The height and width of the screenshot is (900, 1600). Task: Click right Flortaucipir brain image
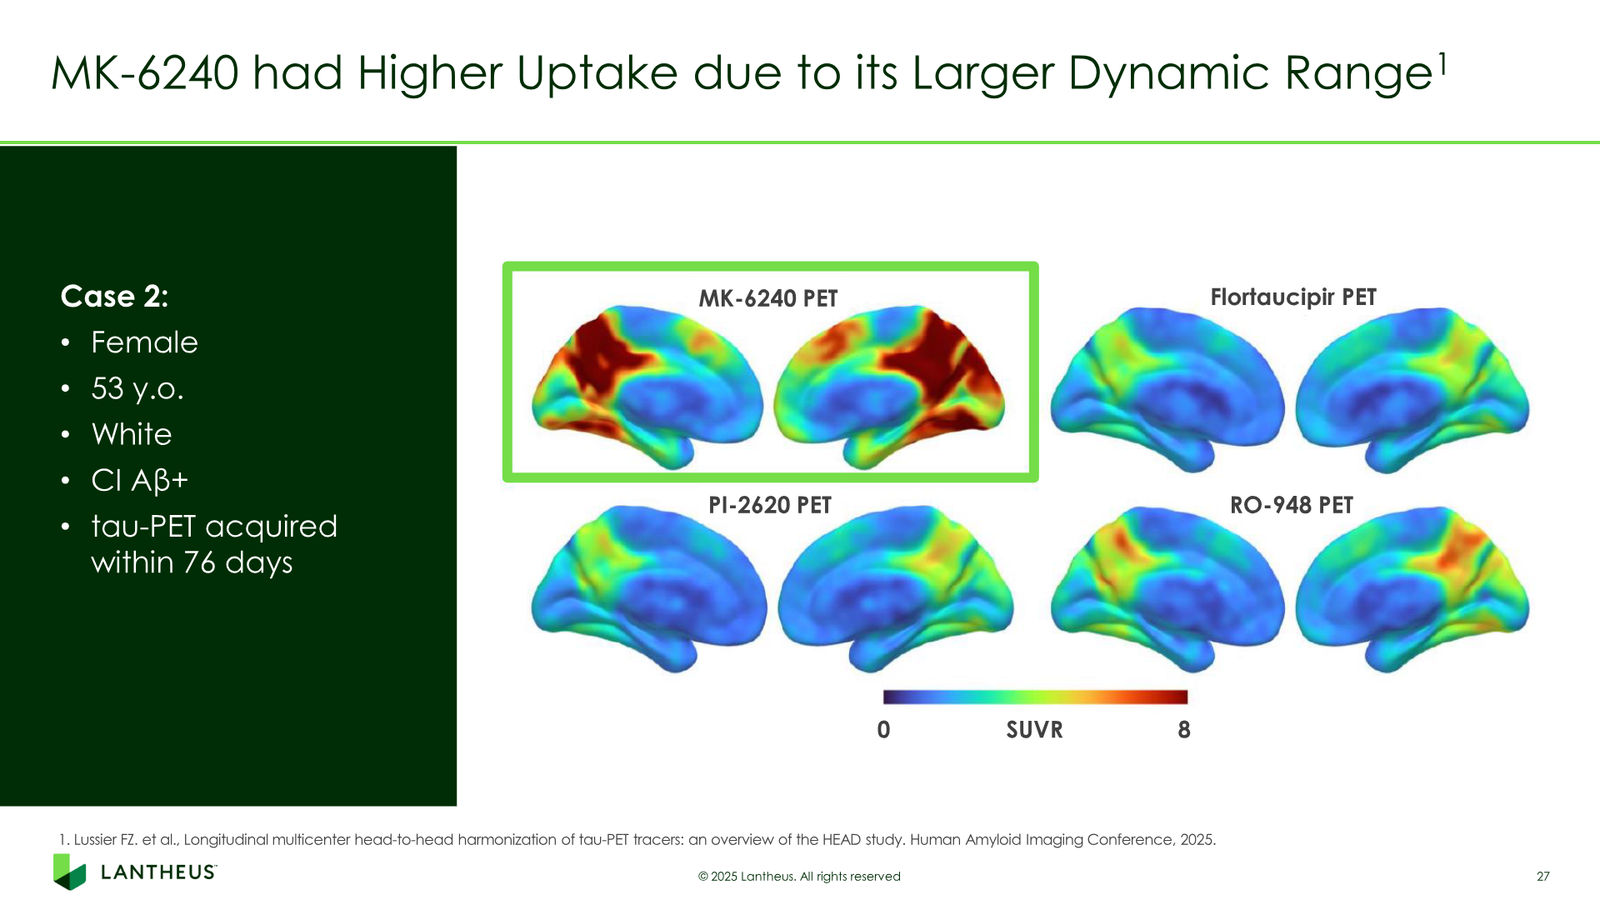[1412, 389]
